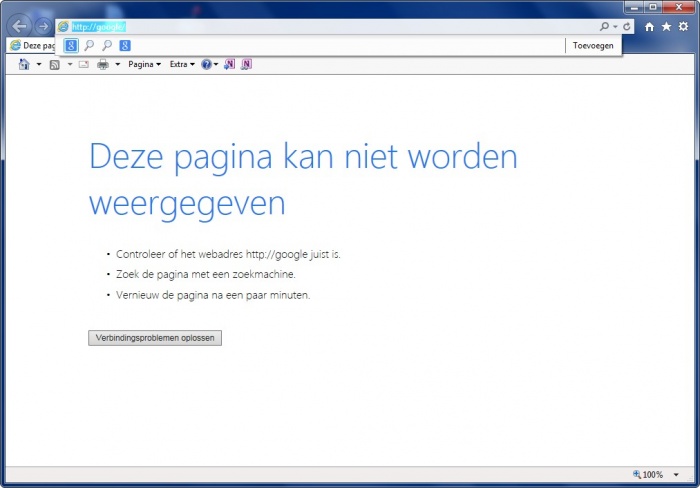This screenshot has width=700, height=488.
Task: Open the Pagina menu
Action: coord(144,64)
